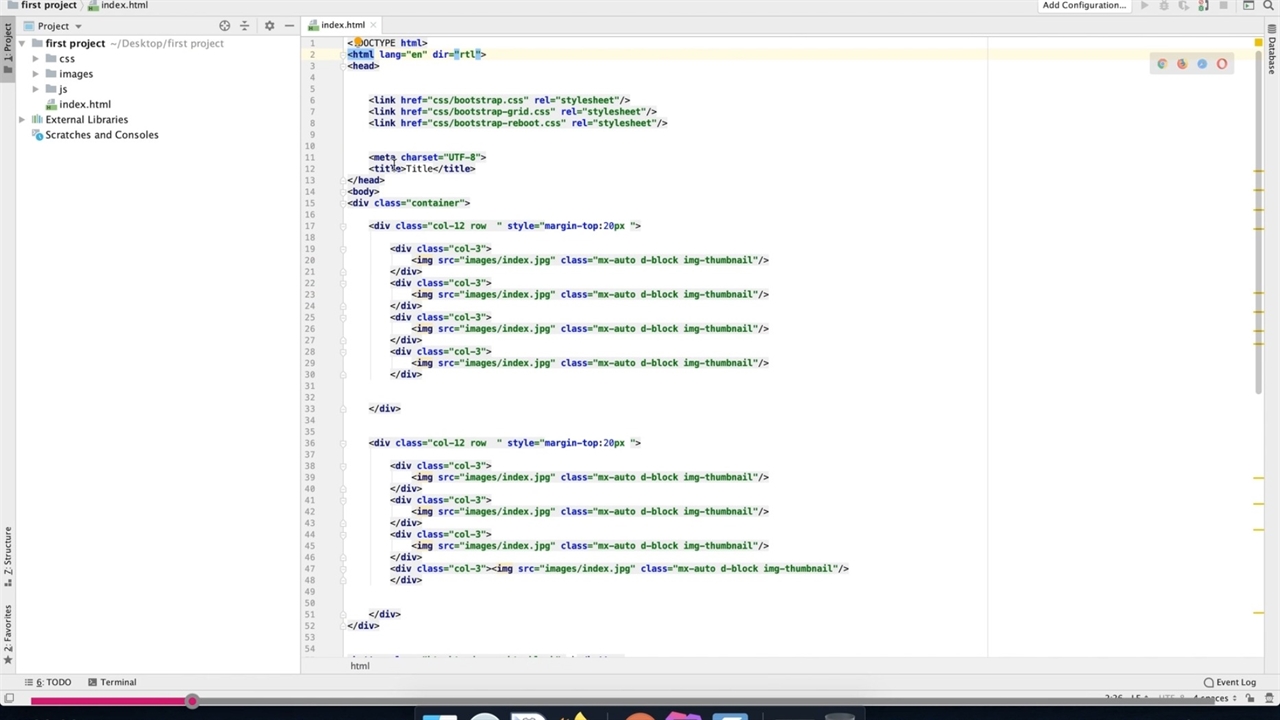Open page in Firefox browser icon
This screenshot has height=720, width=1280.
coord(1182,64)
